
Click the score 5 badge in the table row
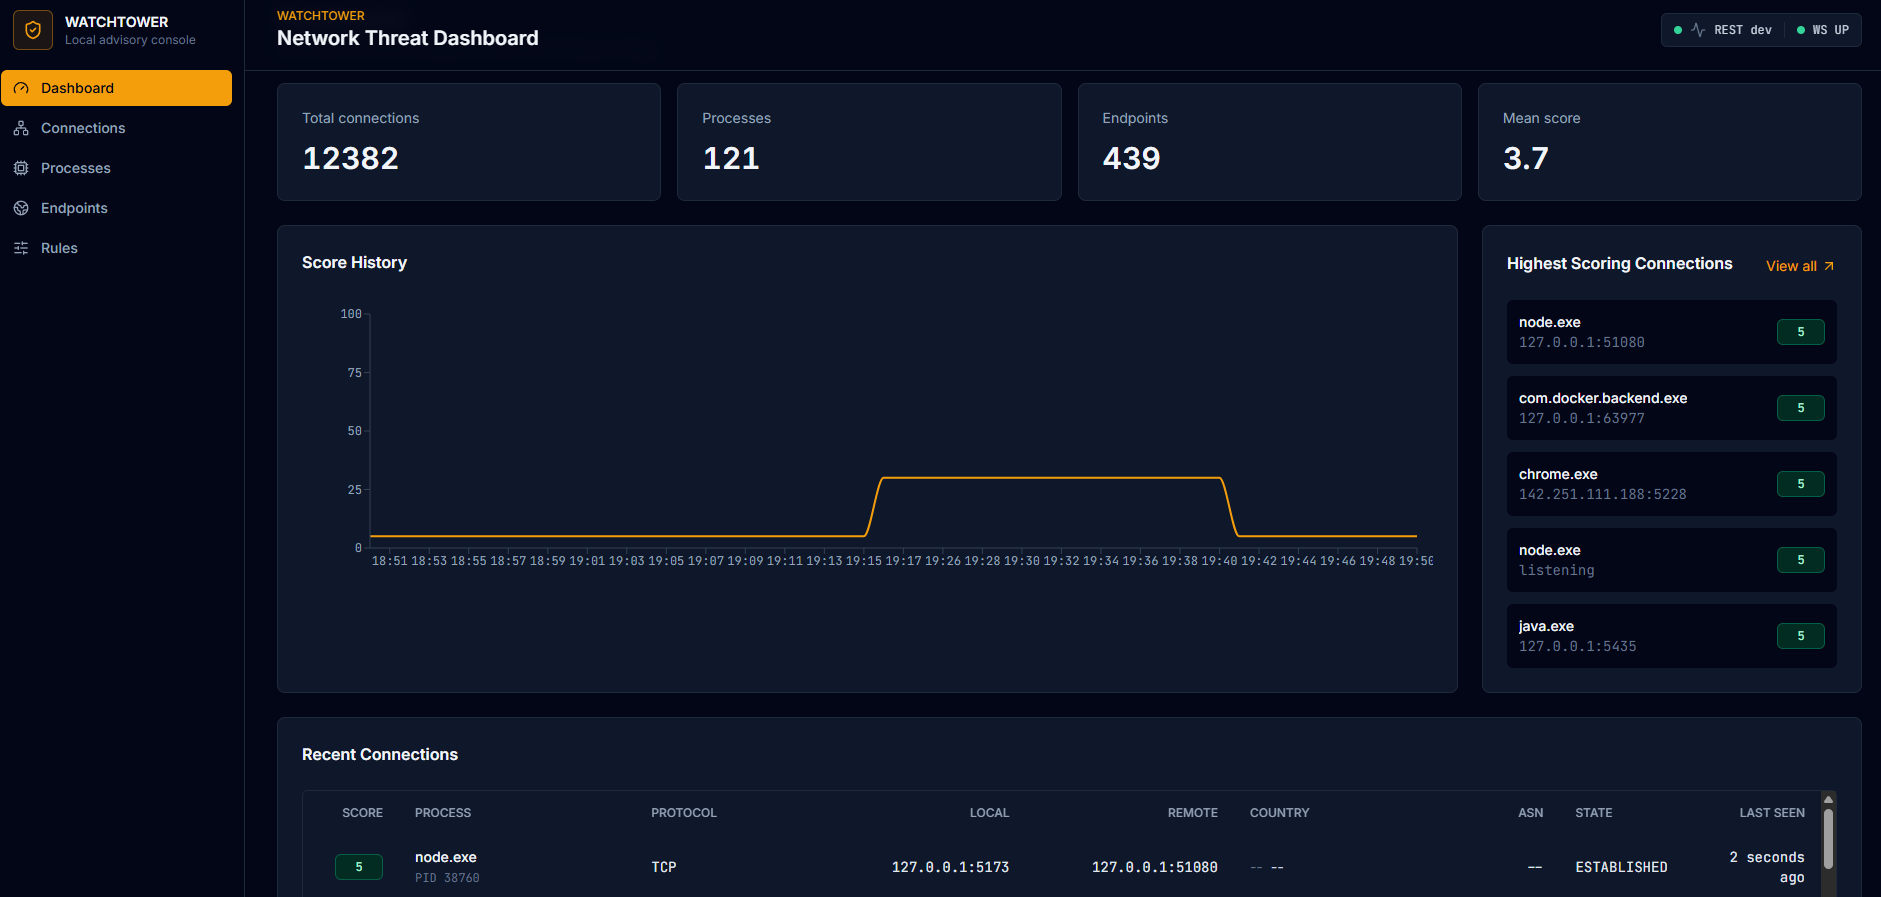coord(359,867)
